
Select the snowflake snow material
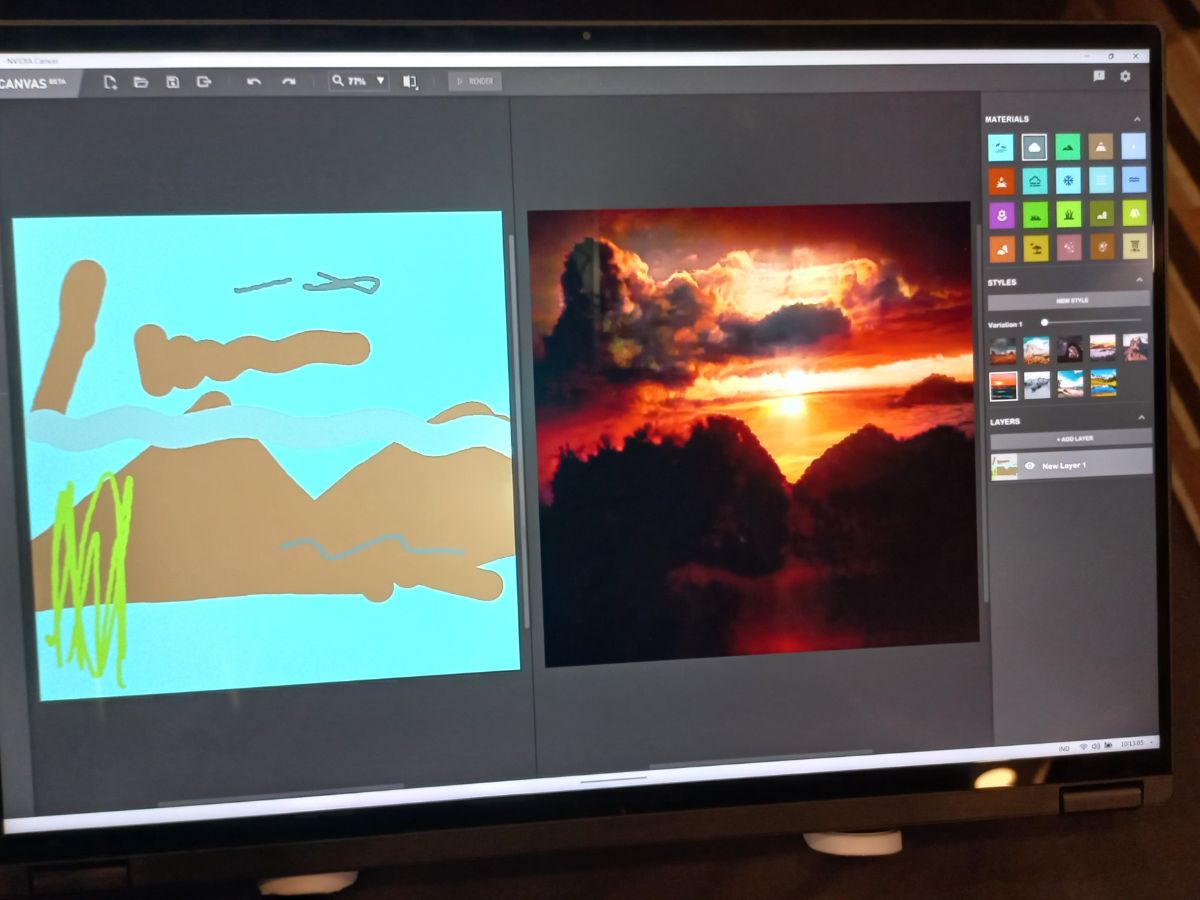(1068, 180)
